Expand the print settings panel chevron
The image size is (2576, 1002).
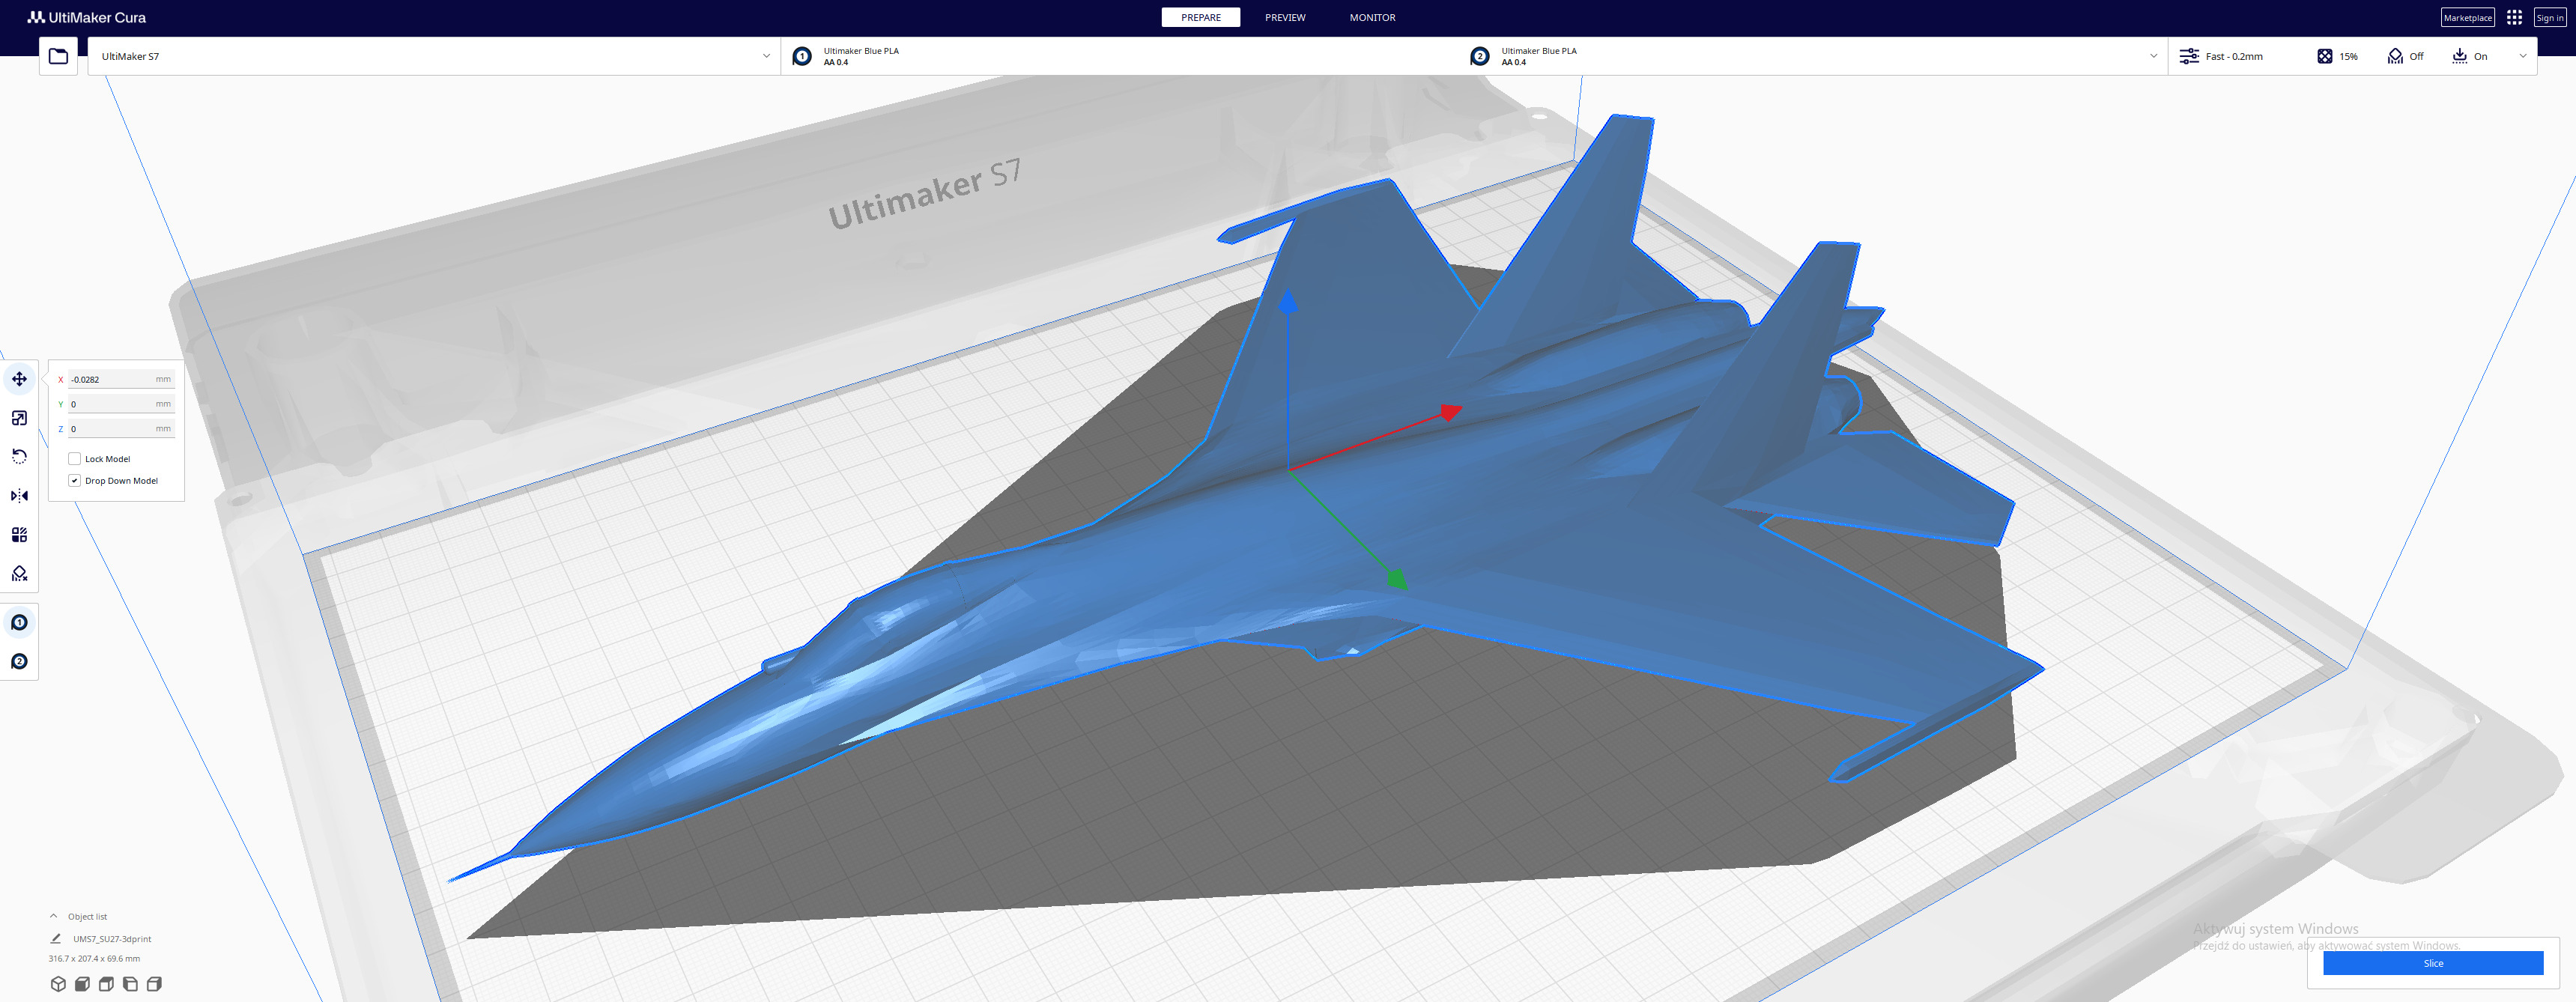(x=2523, y=56)
